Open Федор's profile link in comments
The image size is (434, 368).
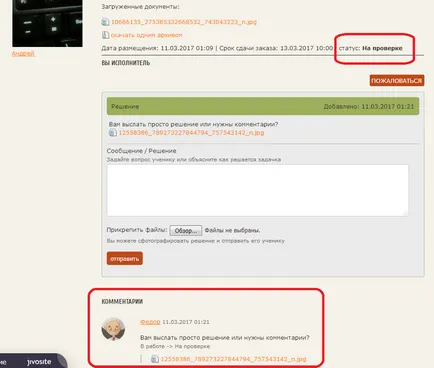150,322
